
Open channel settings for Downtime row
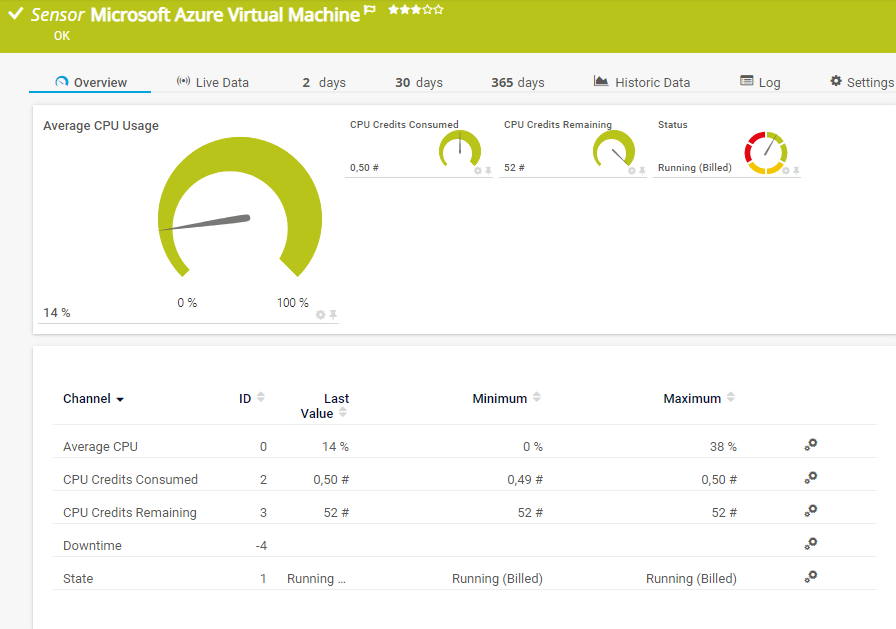tap(811, 545)
